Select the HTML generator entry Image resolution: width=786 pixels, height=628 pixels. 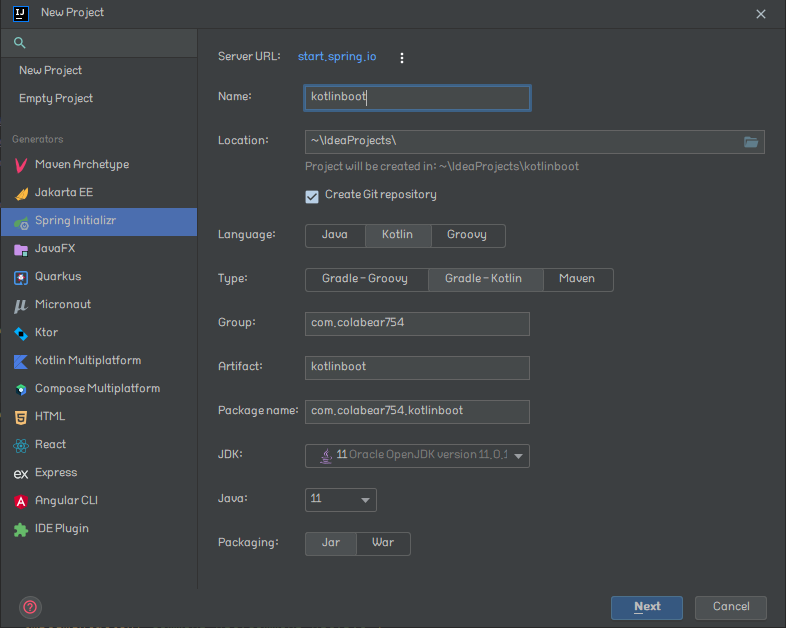click(x=99, y=417)
